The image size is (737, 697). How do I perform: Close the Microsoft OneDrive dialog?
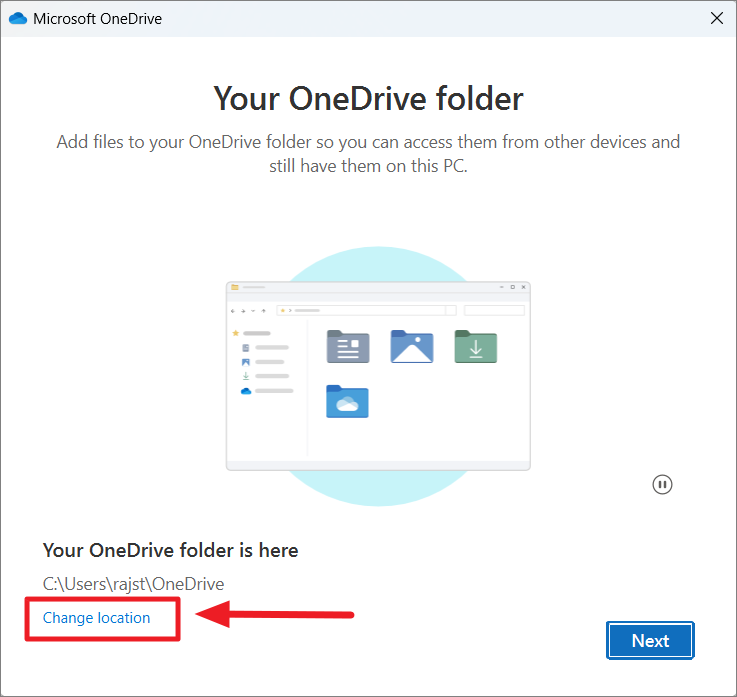(x=717, y=18)
